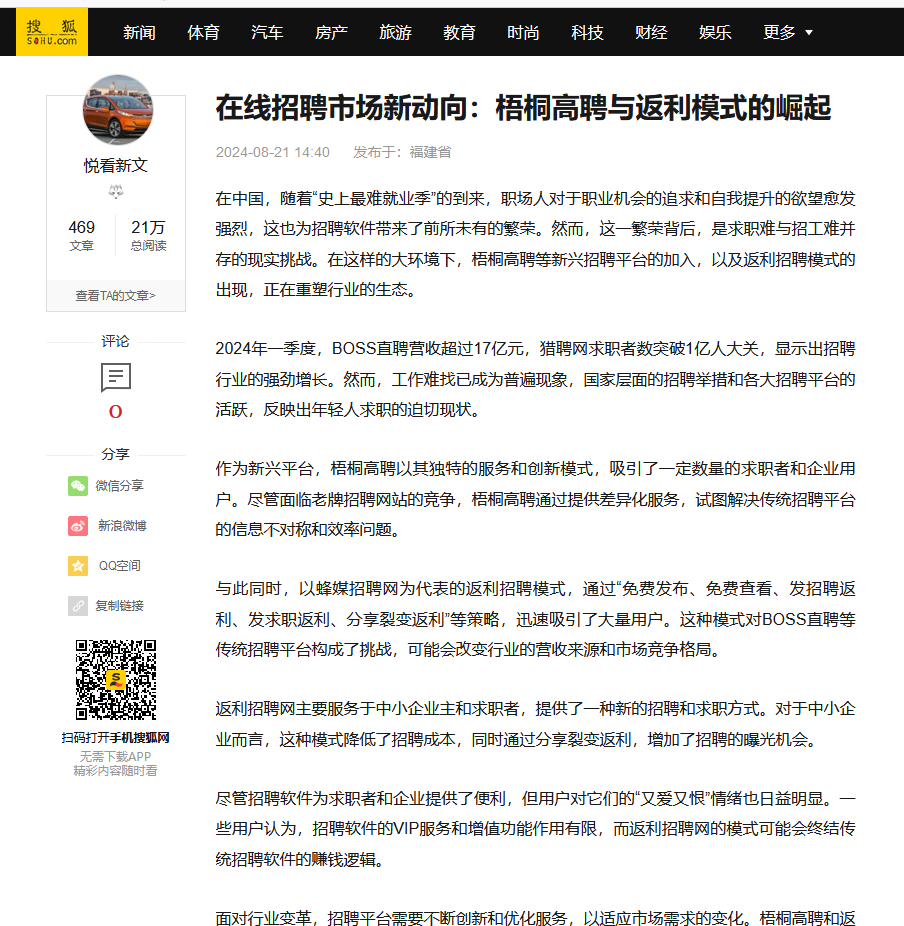The image size is (904, 926).
Task: Share via QQ空间 label
Action: click(120, 566)
